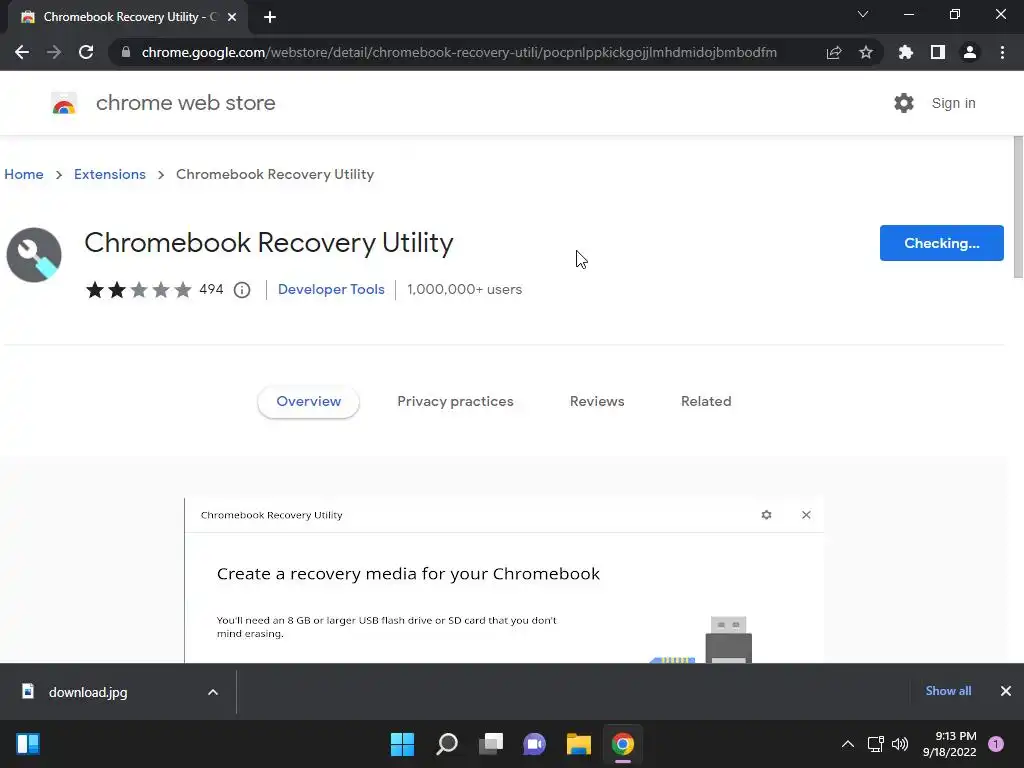1024x768 pixels.
Task: Switch to the Reviews tab
Action: 597,402
